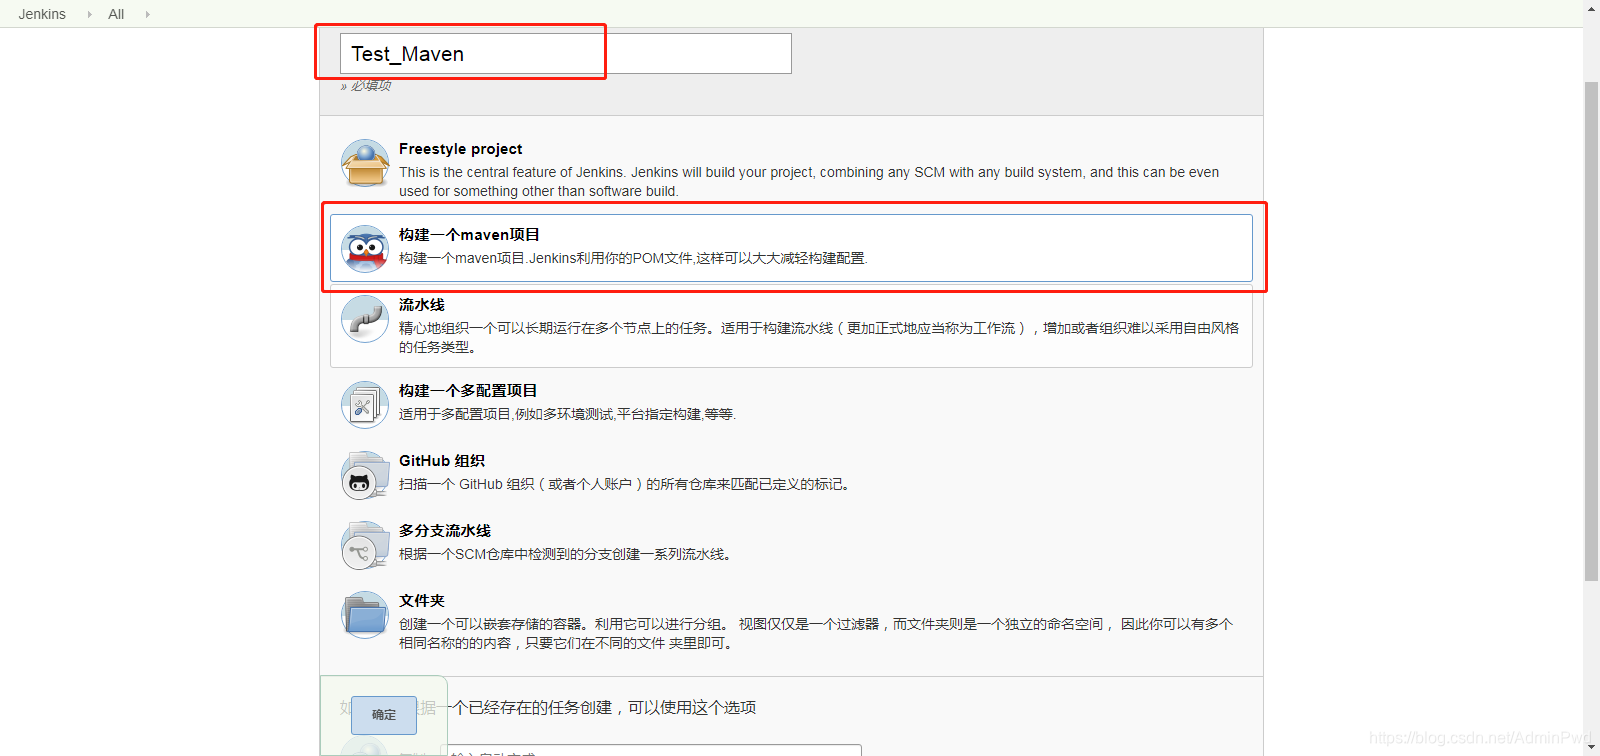The height and width of the screenshot is (756, 1600).
Task: Click the 多分支流水线 branch icon
Action: [365, 545]
